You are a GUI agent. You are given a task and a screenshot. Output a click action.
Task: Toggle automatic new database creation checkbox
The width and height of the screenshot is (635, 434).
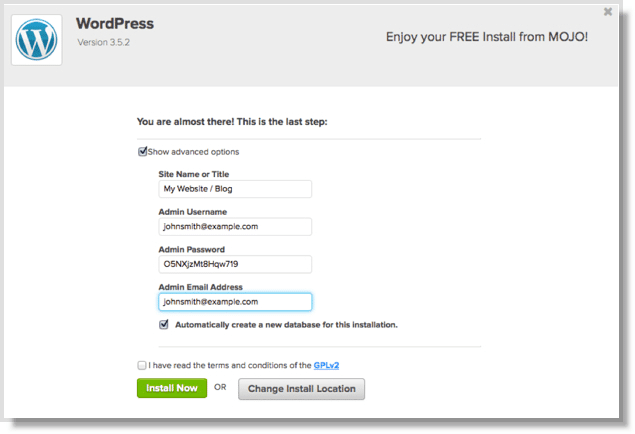point(164,325)
